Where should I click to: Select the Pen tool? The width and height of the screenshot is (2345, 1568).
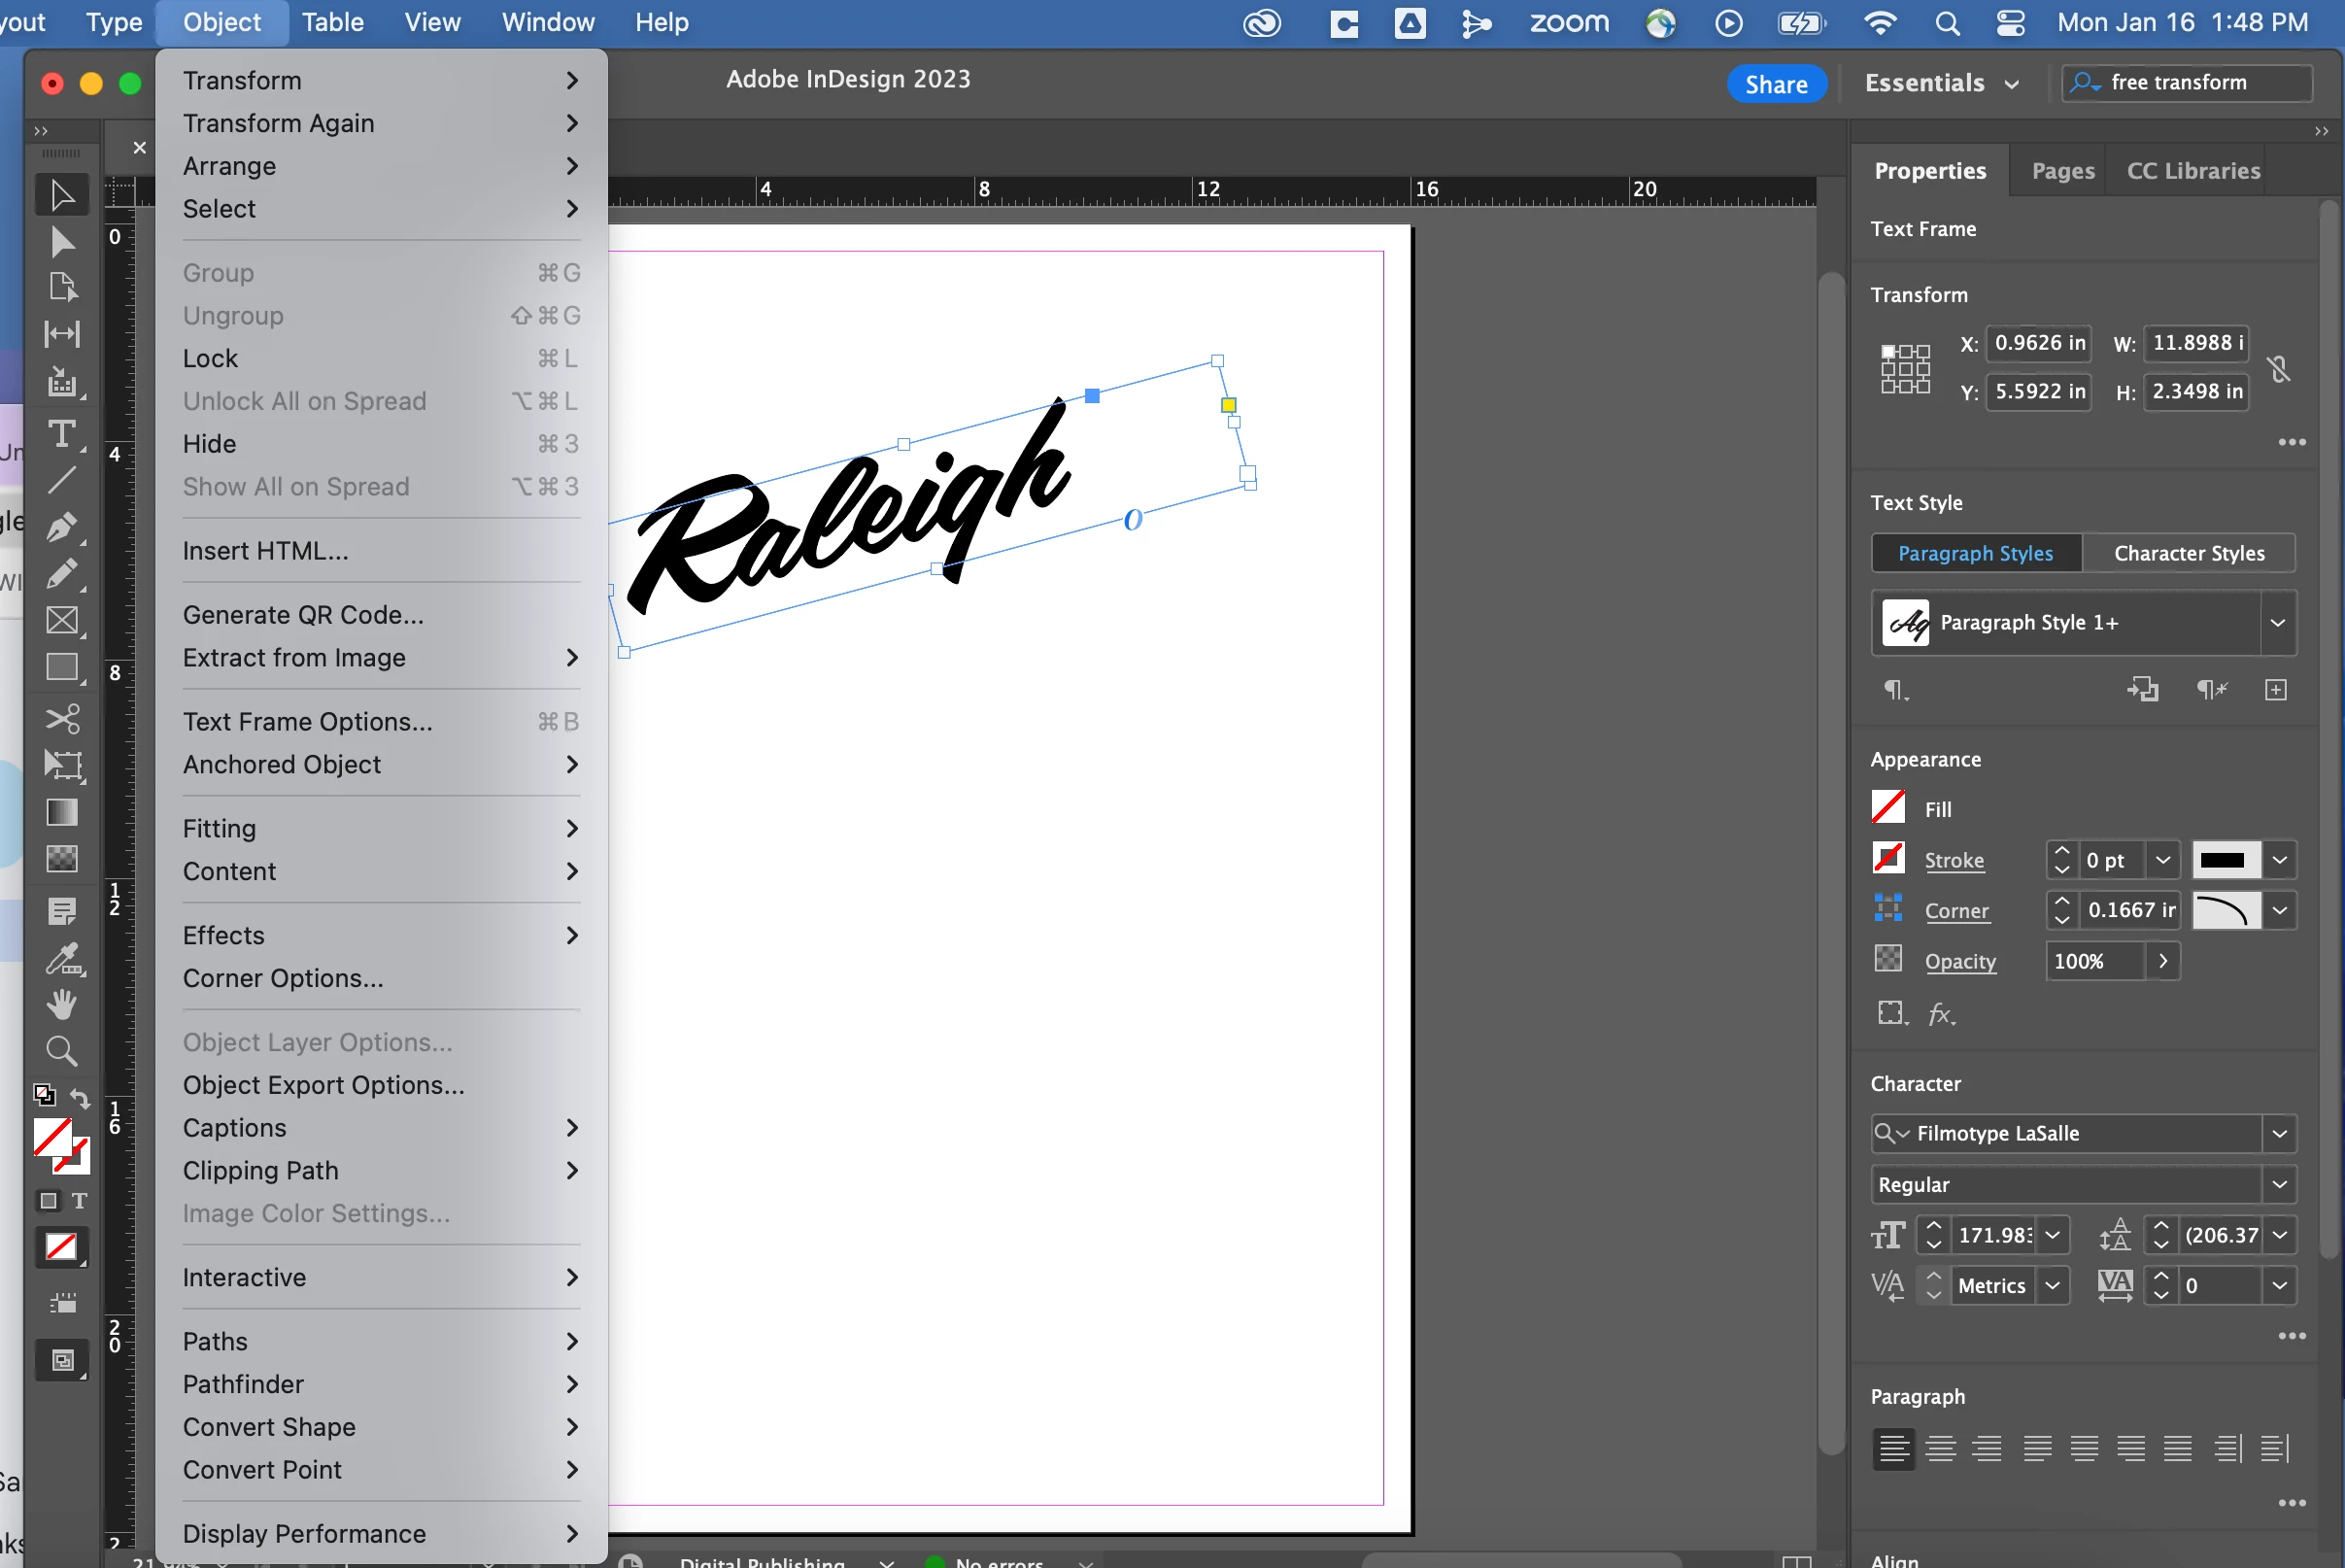(x=61, y=527)
